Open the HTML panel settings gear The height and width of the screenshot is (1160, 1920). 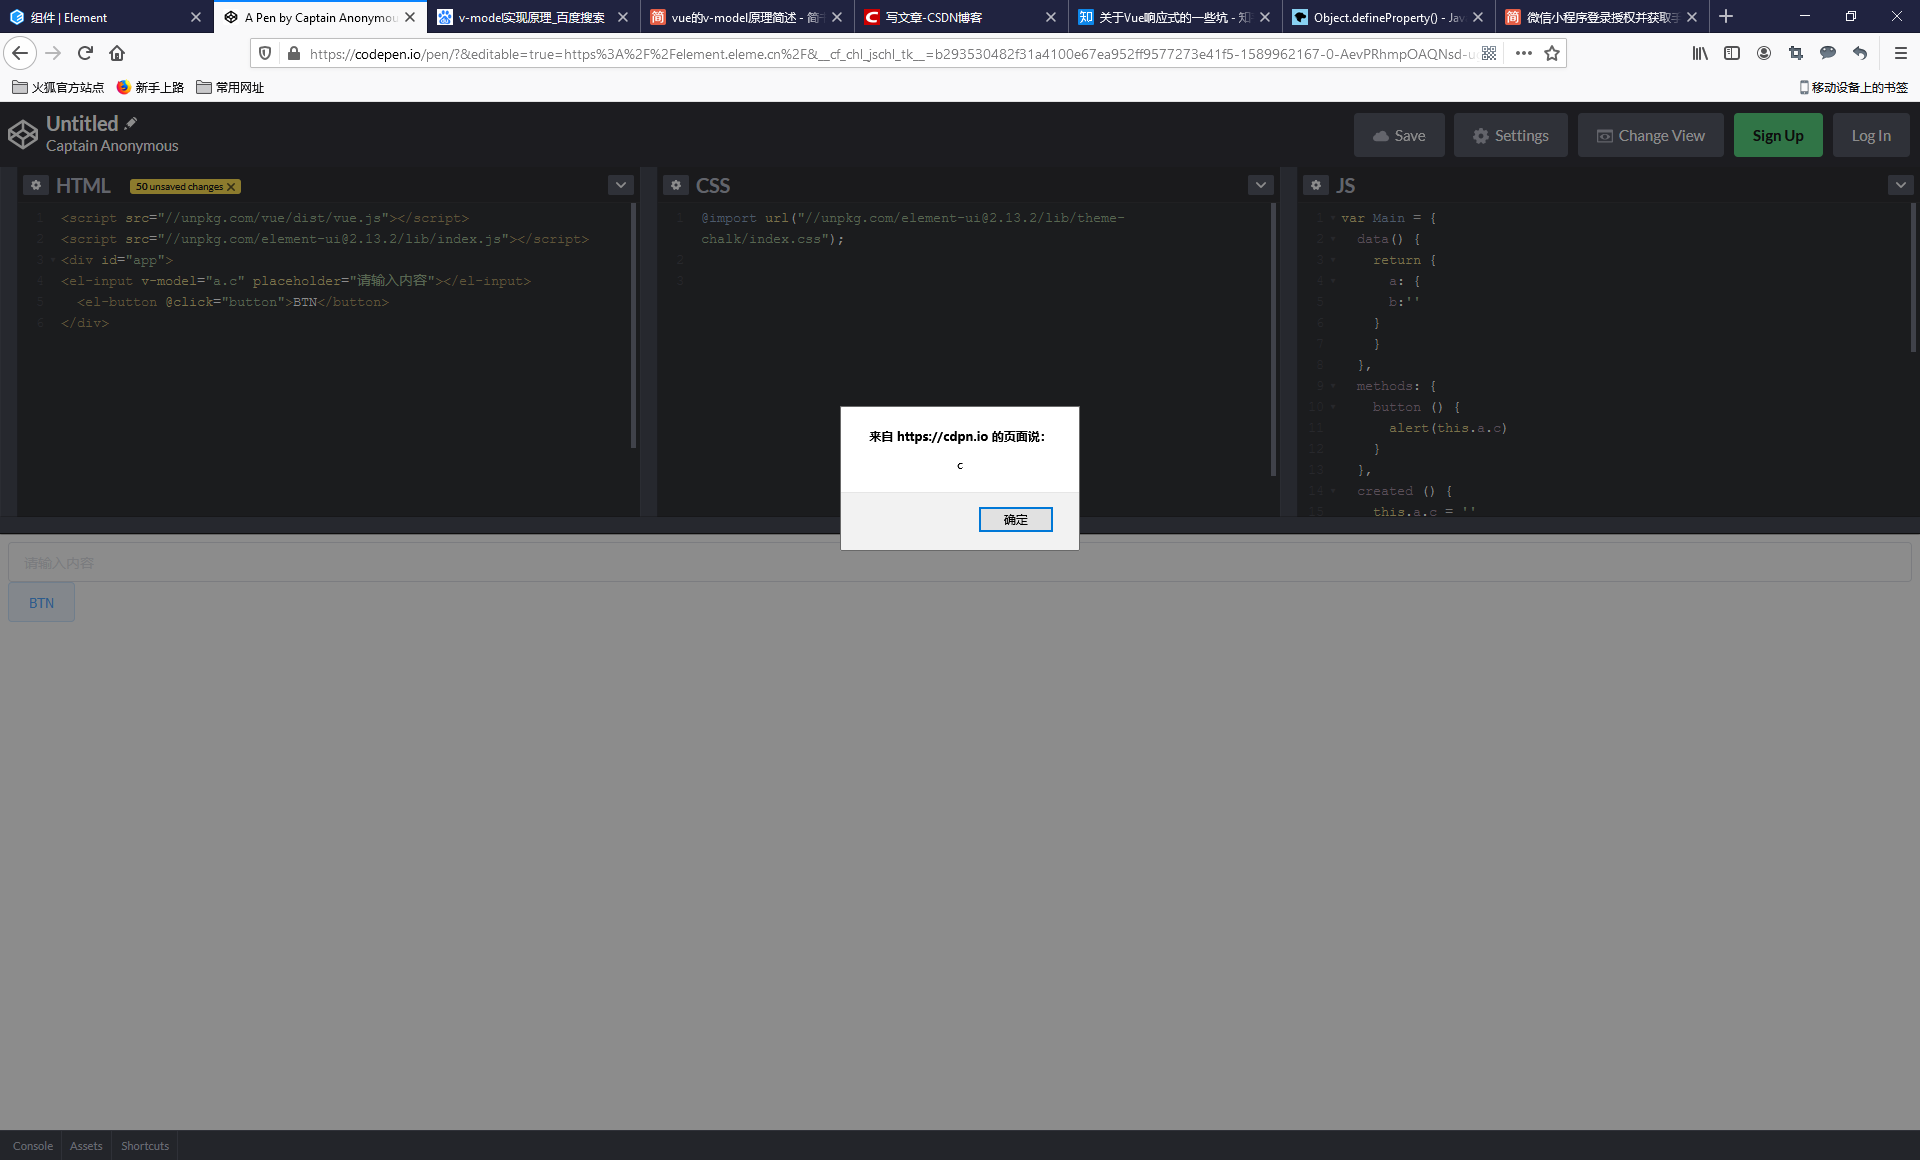36,185
